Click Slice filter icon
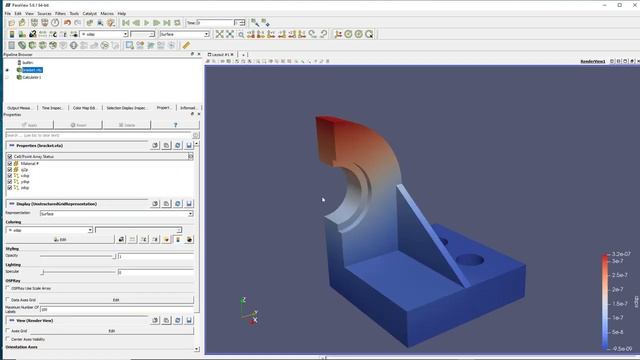This screenshot has width=640, height=360. 42,45
